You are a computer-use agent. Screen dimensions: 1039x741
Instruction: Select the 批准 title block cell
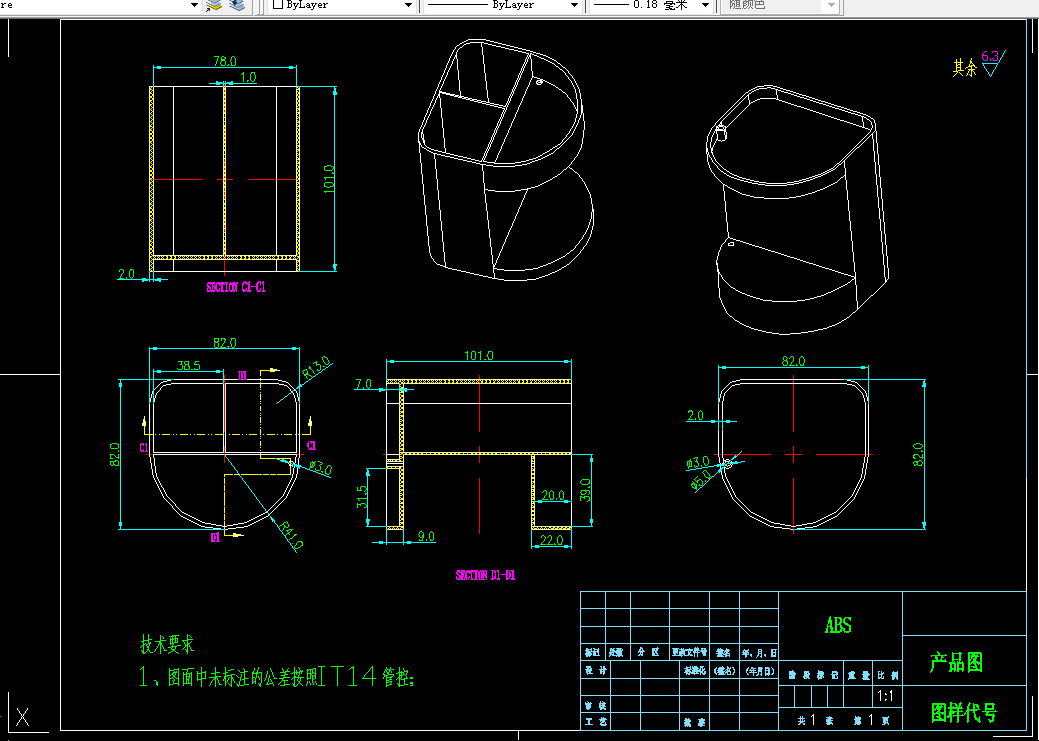point(694,722)
